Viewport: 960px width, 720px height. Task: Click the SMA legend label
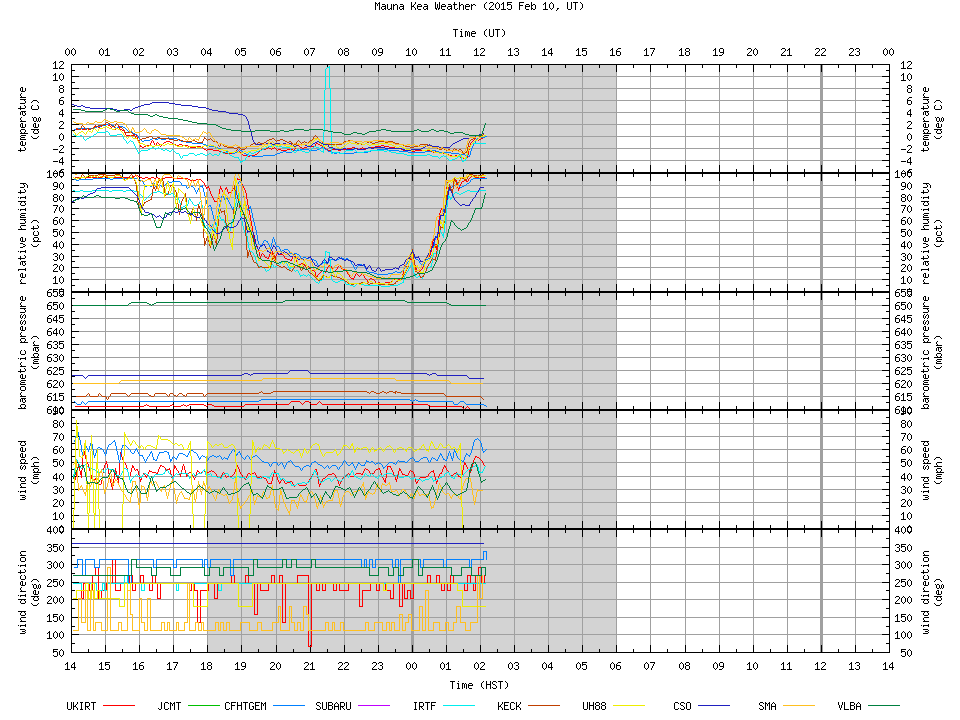click(x=767, y=706)
